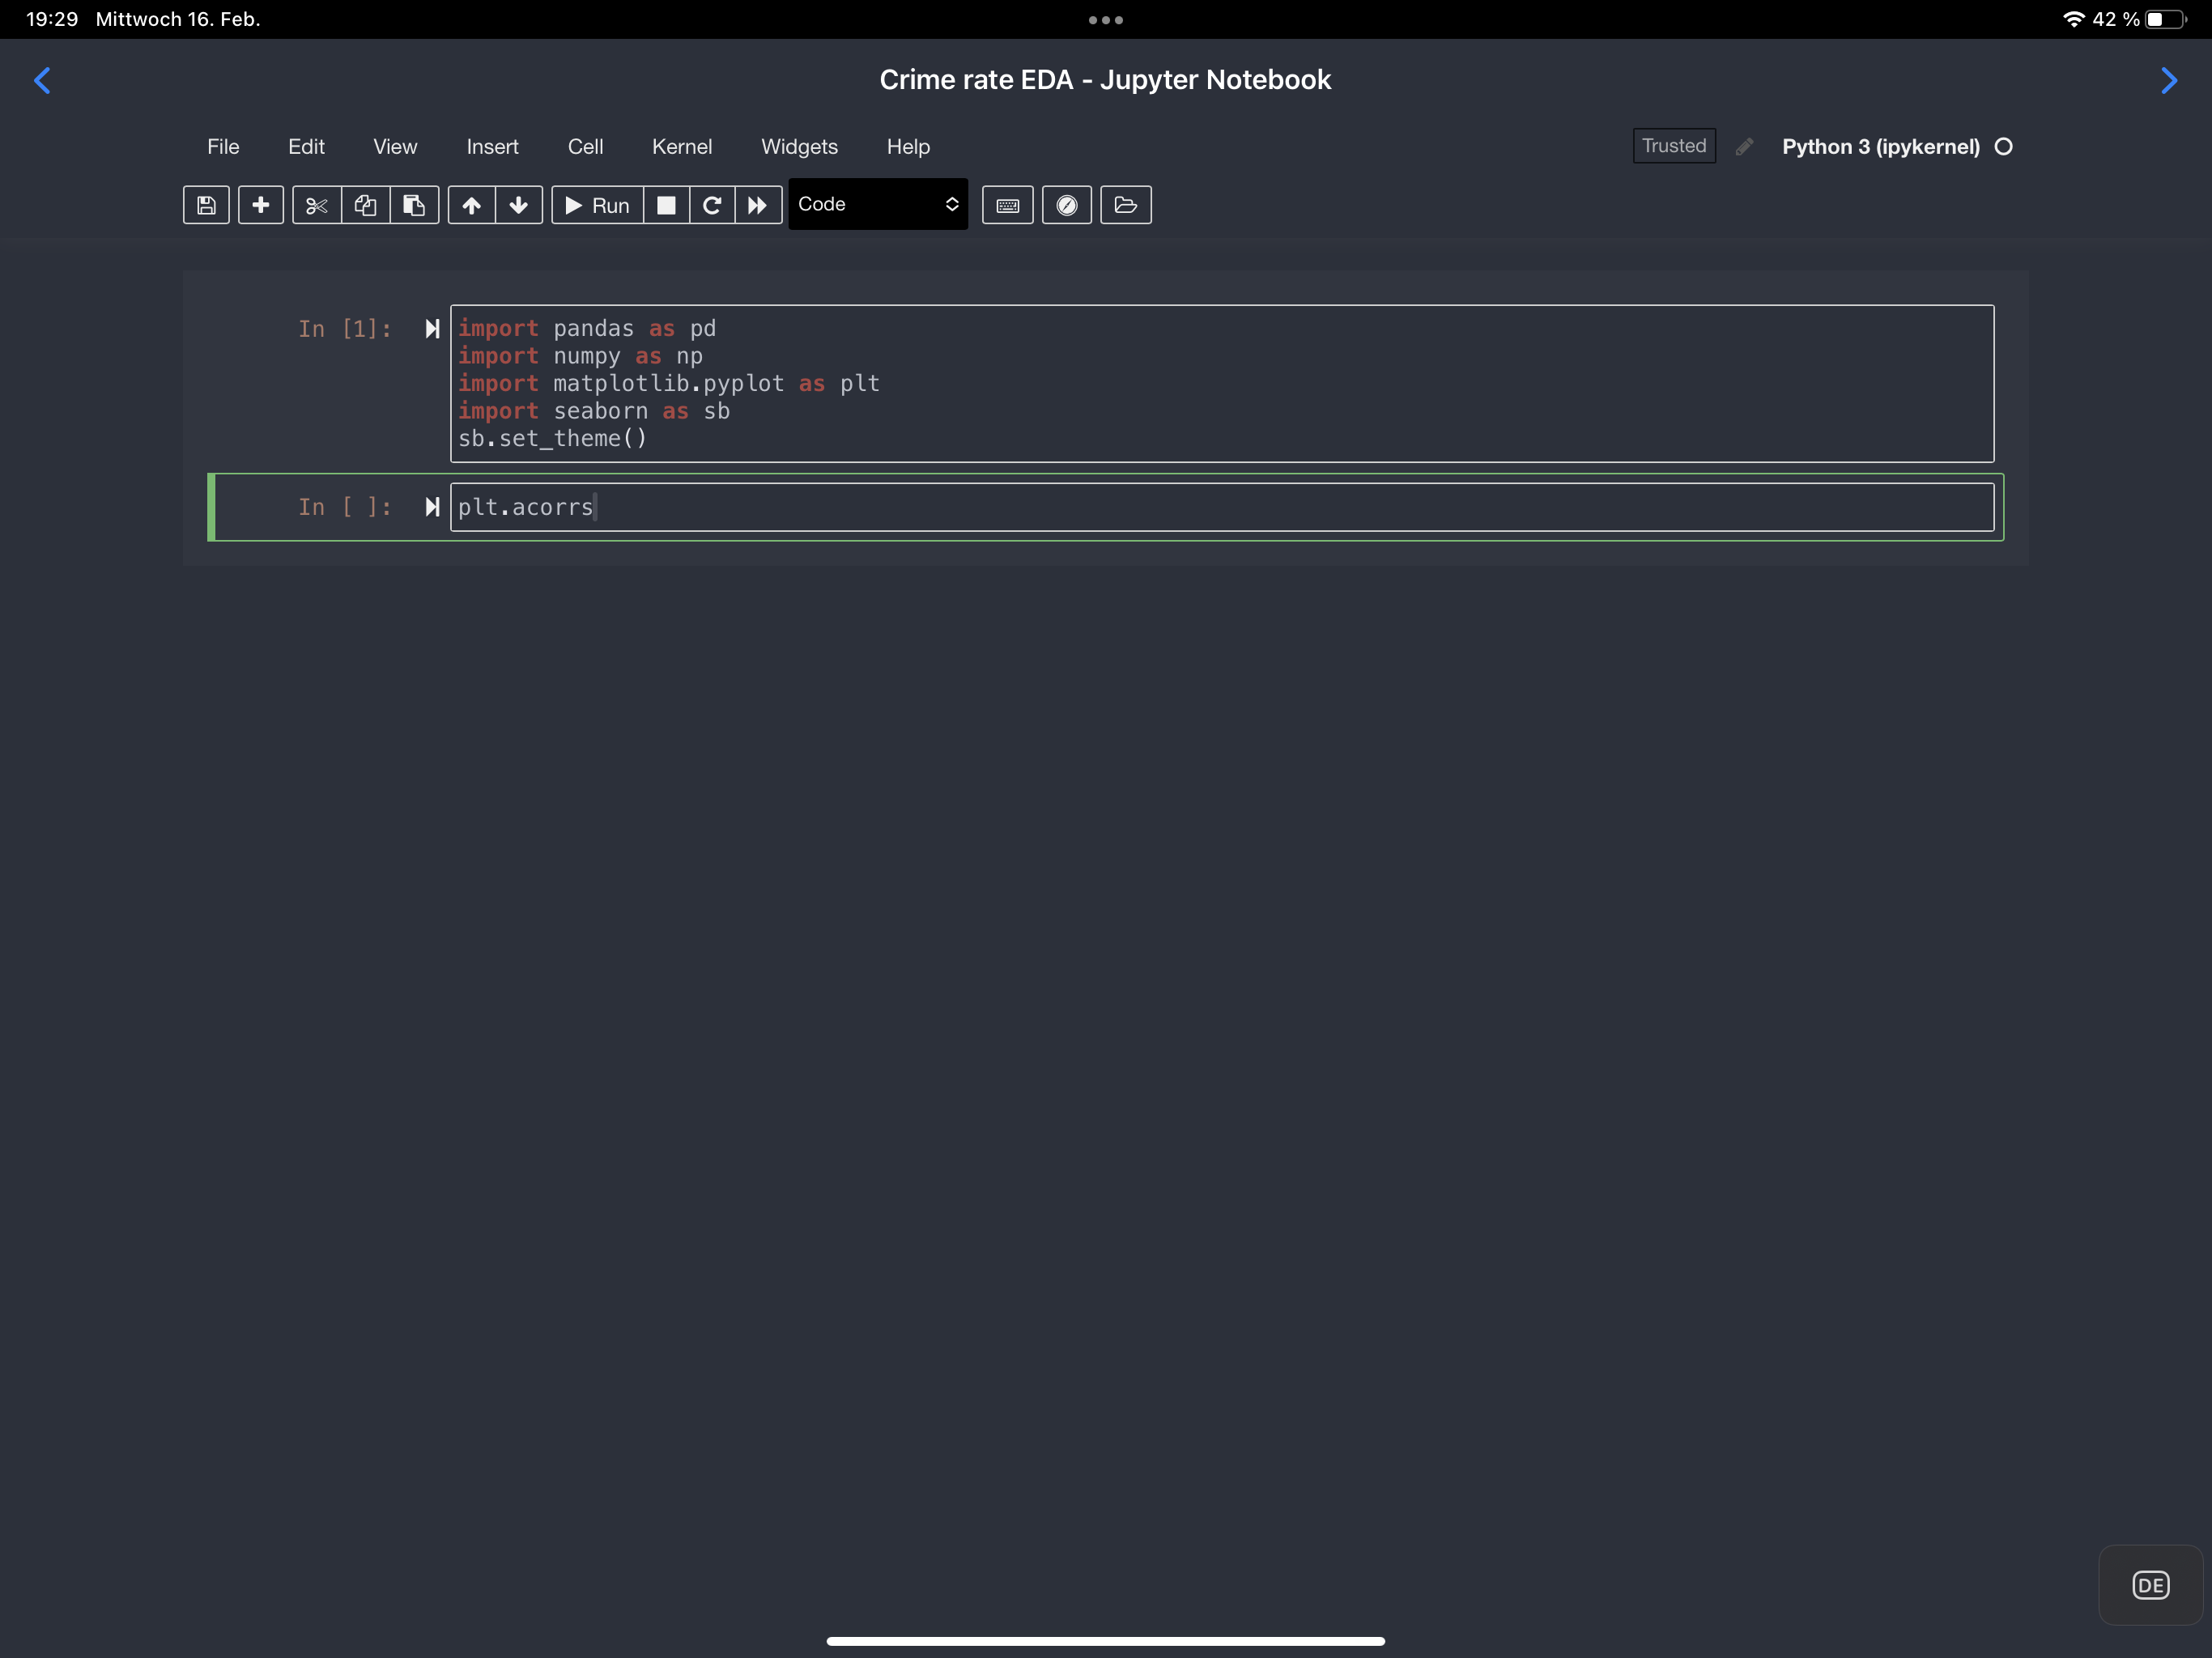Insert a new cell below using plus icon

coord(260,205)
